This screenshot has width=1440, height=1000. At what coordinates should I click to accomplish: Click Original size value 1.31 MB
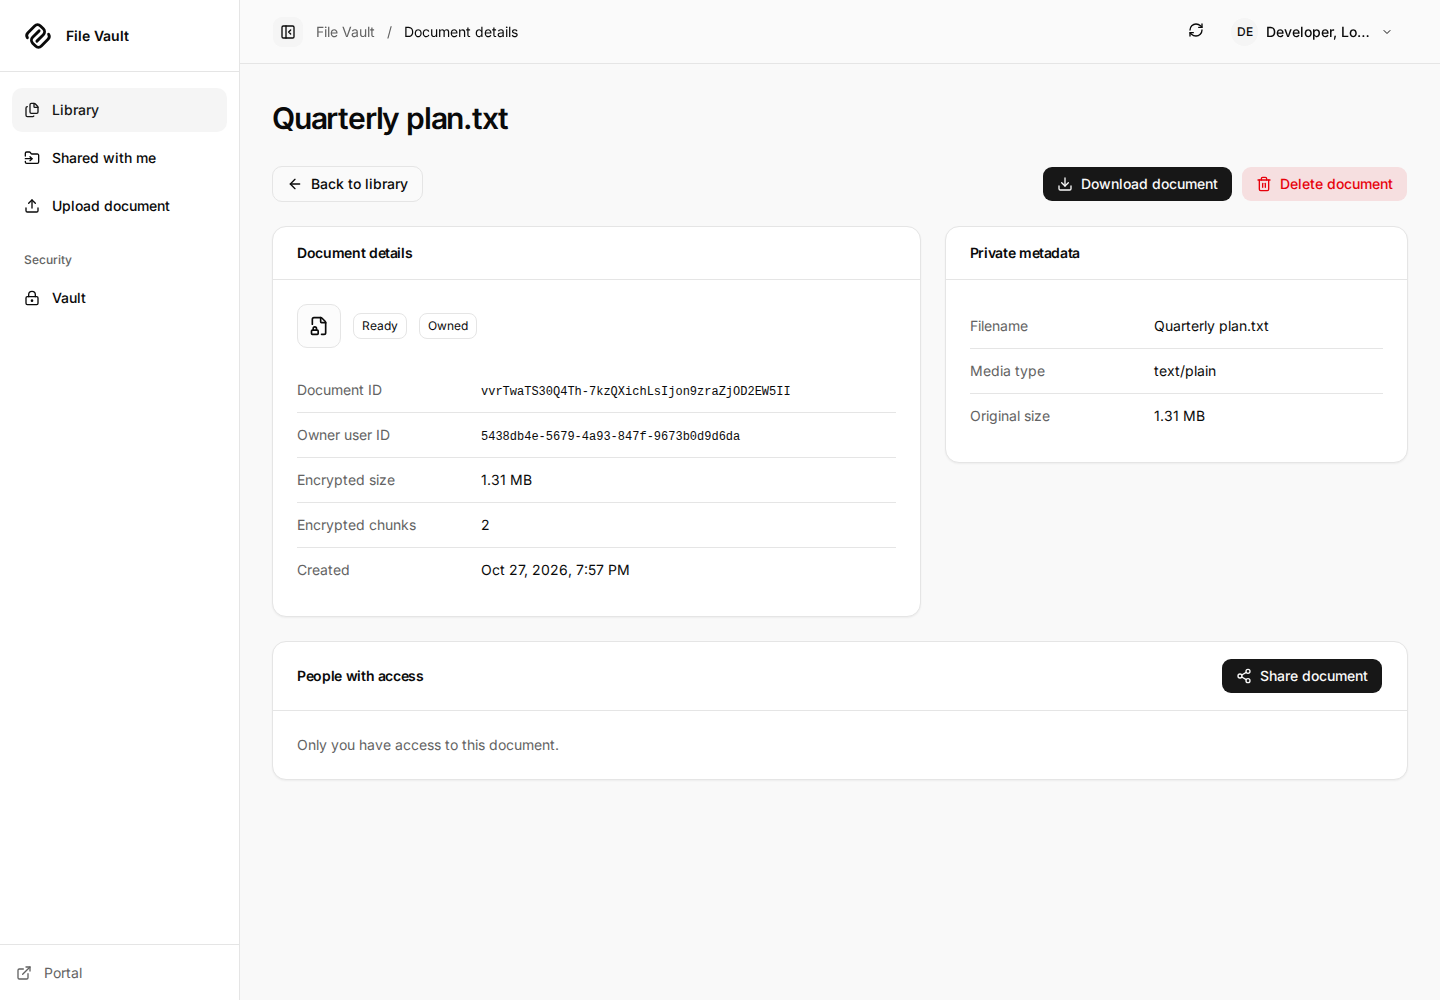(x=1179, y=416)
